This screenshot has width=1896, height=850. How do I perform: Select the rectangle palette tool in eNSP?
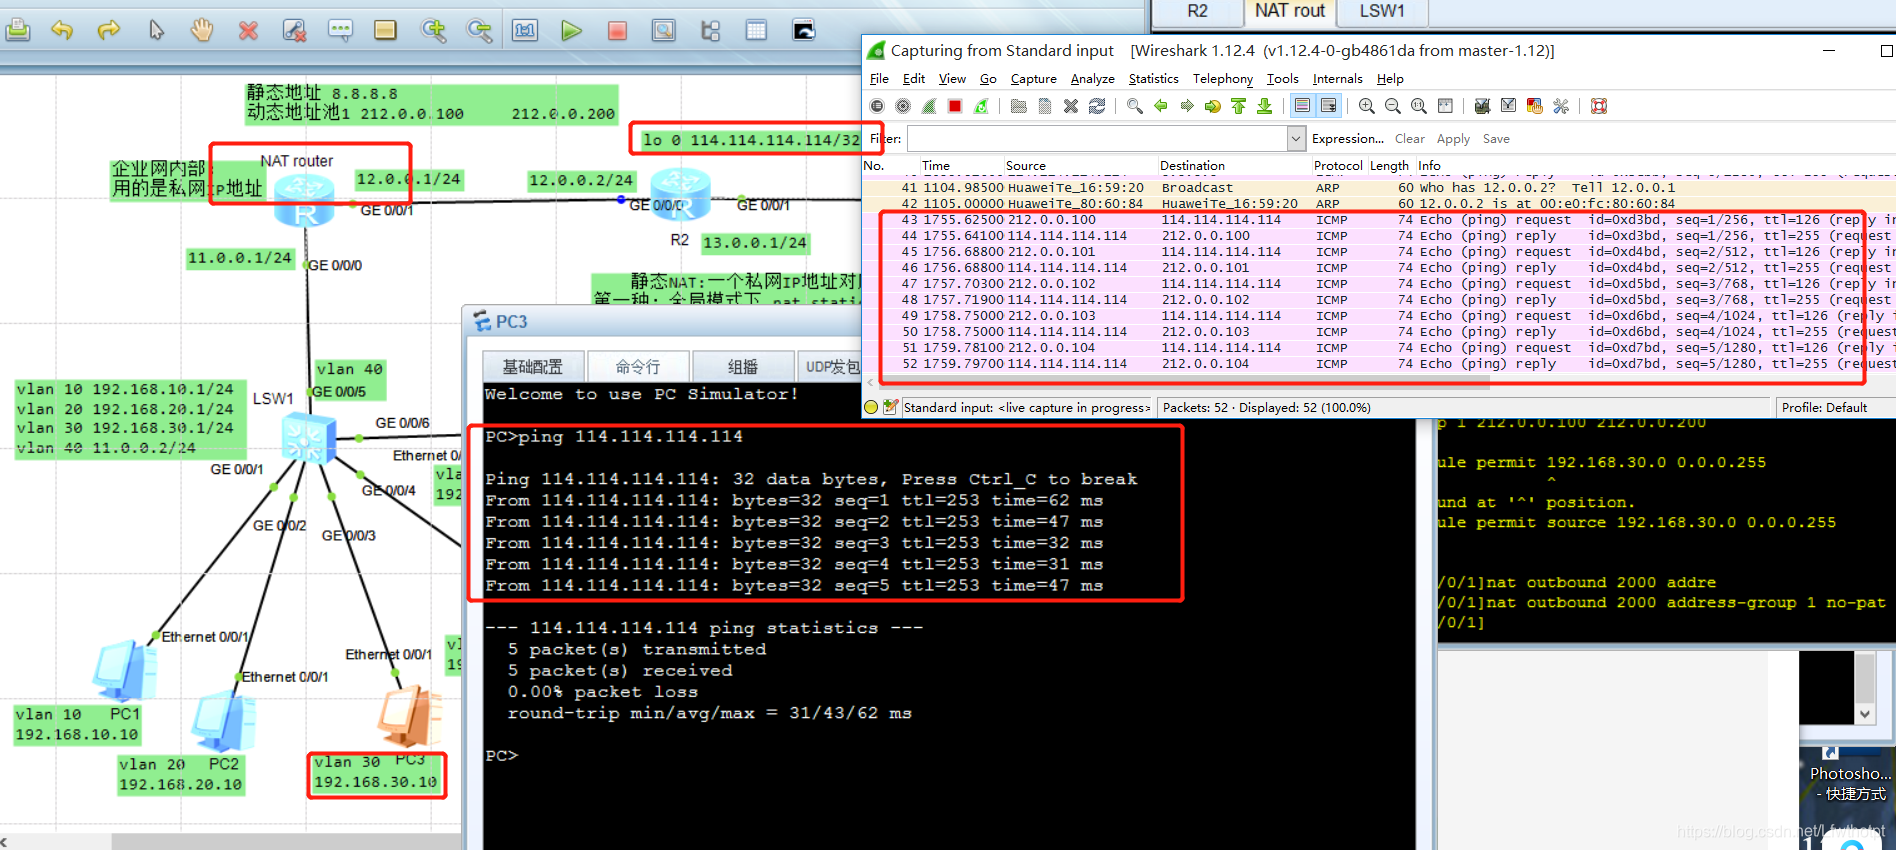point(386,30)
